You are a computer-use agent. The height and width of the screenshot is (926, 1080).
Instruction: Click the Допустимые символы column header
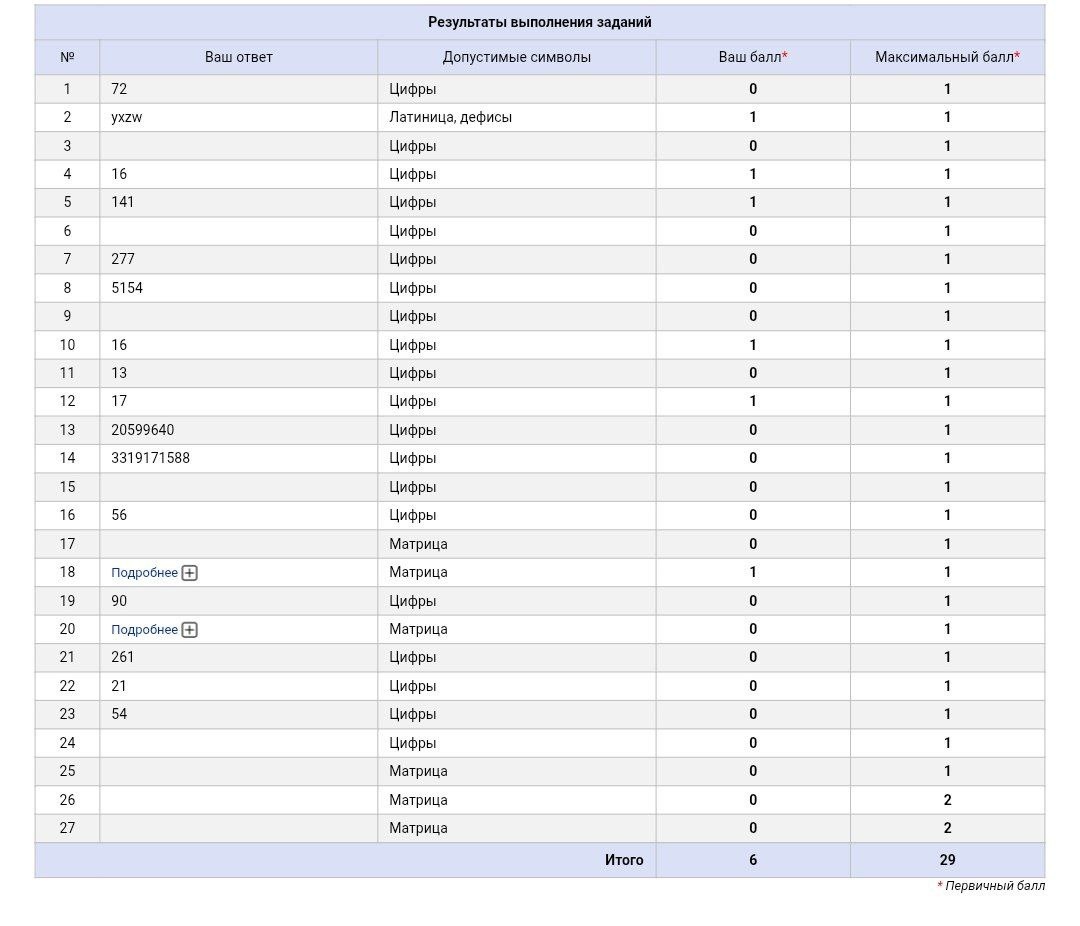[517, 57]
